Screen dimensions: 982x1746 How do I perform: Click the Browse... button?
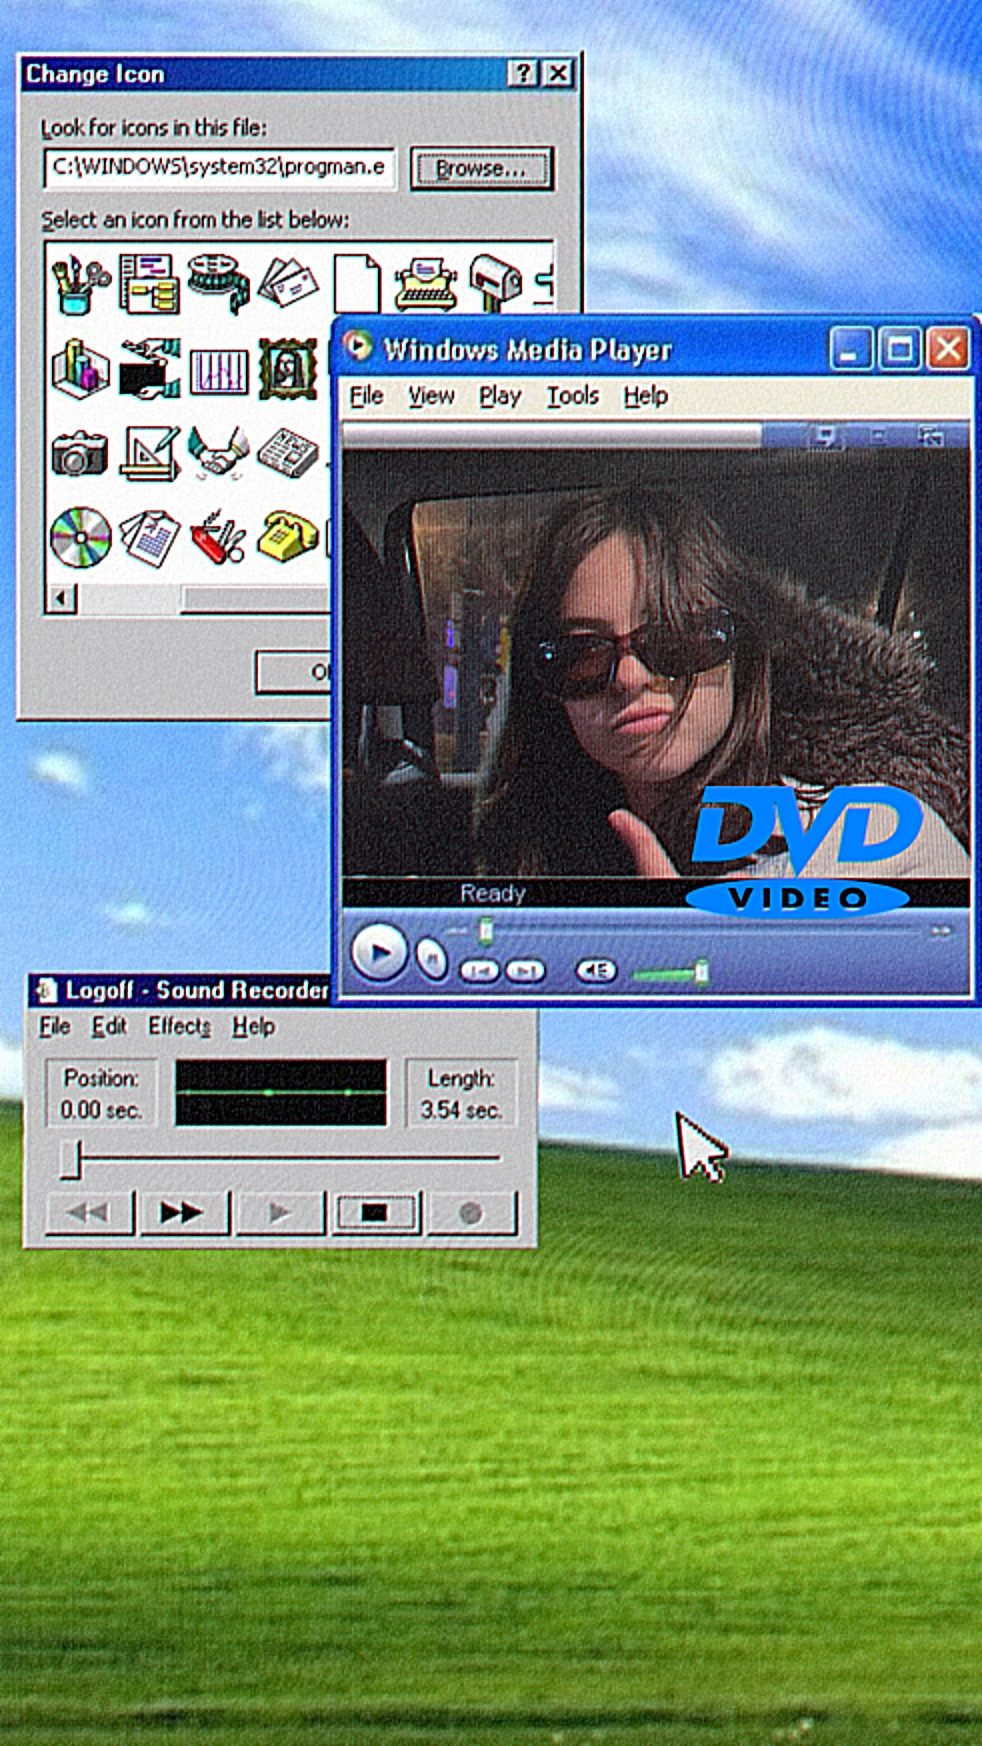coord(481,169)
